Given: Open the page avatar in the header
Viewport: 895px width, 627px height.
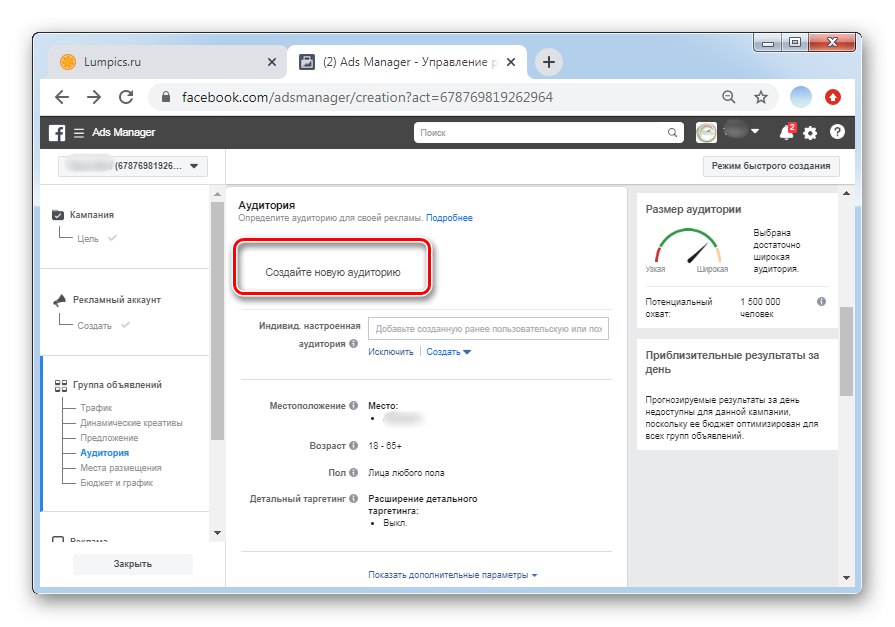Looking at the screenshot, I should [x=706, y=132].
